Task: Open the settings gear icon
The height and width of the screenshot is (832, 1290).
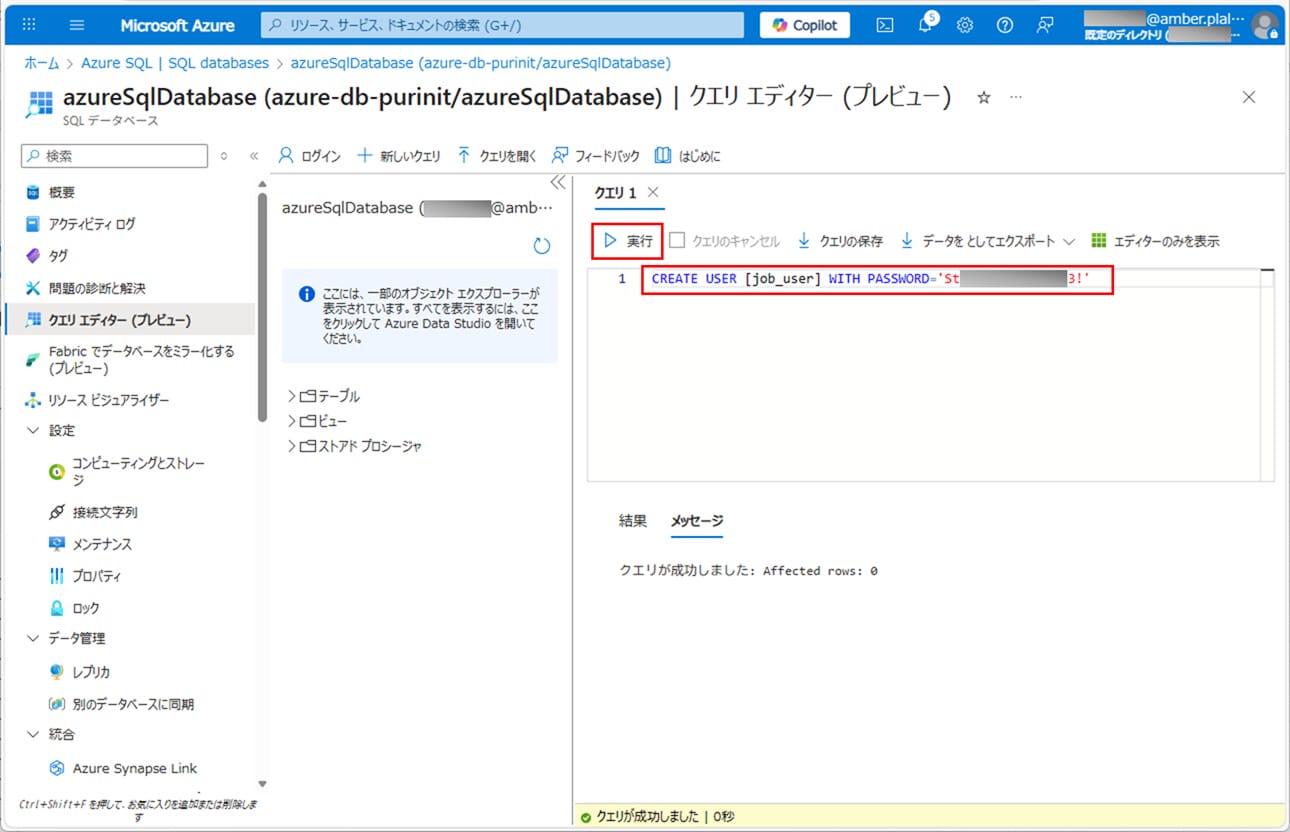Action: tap(965, 25)
